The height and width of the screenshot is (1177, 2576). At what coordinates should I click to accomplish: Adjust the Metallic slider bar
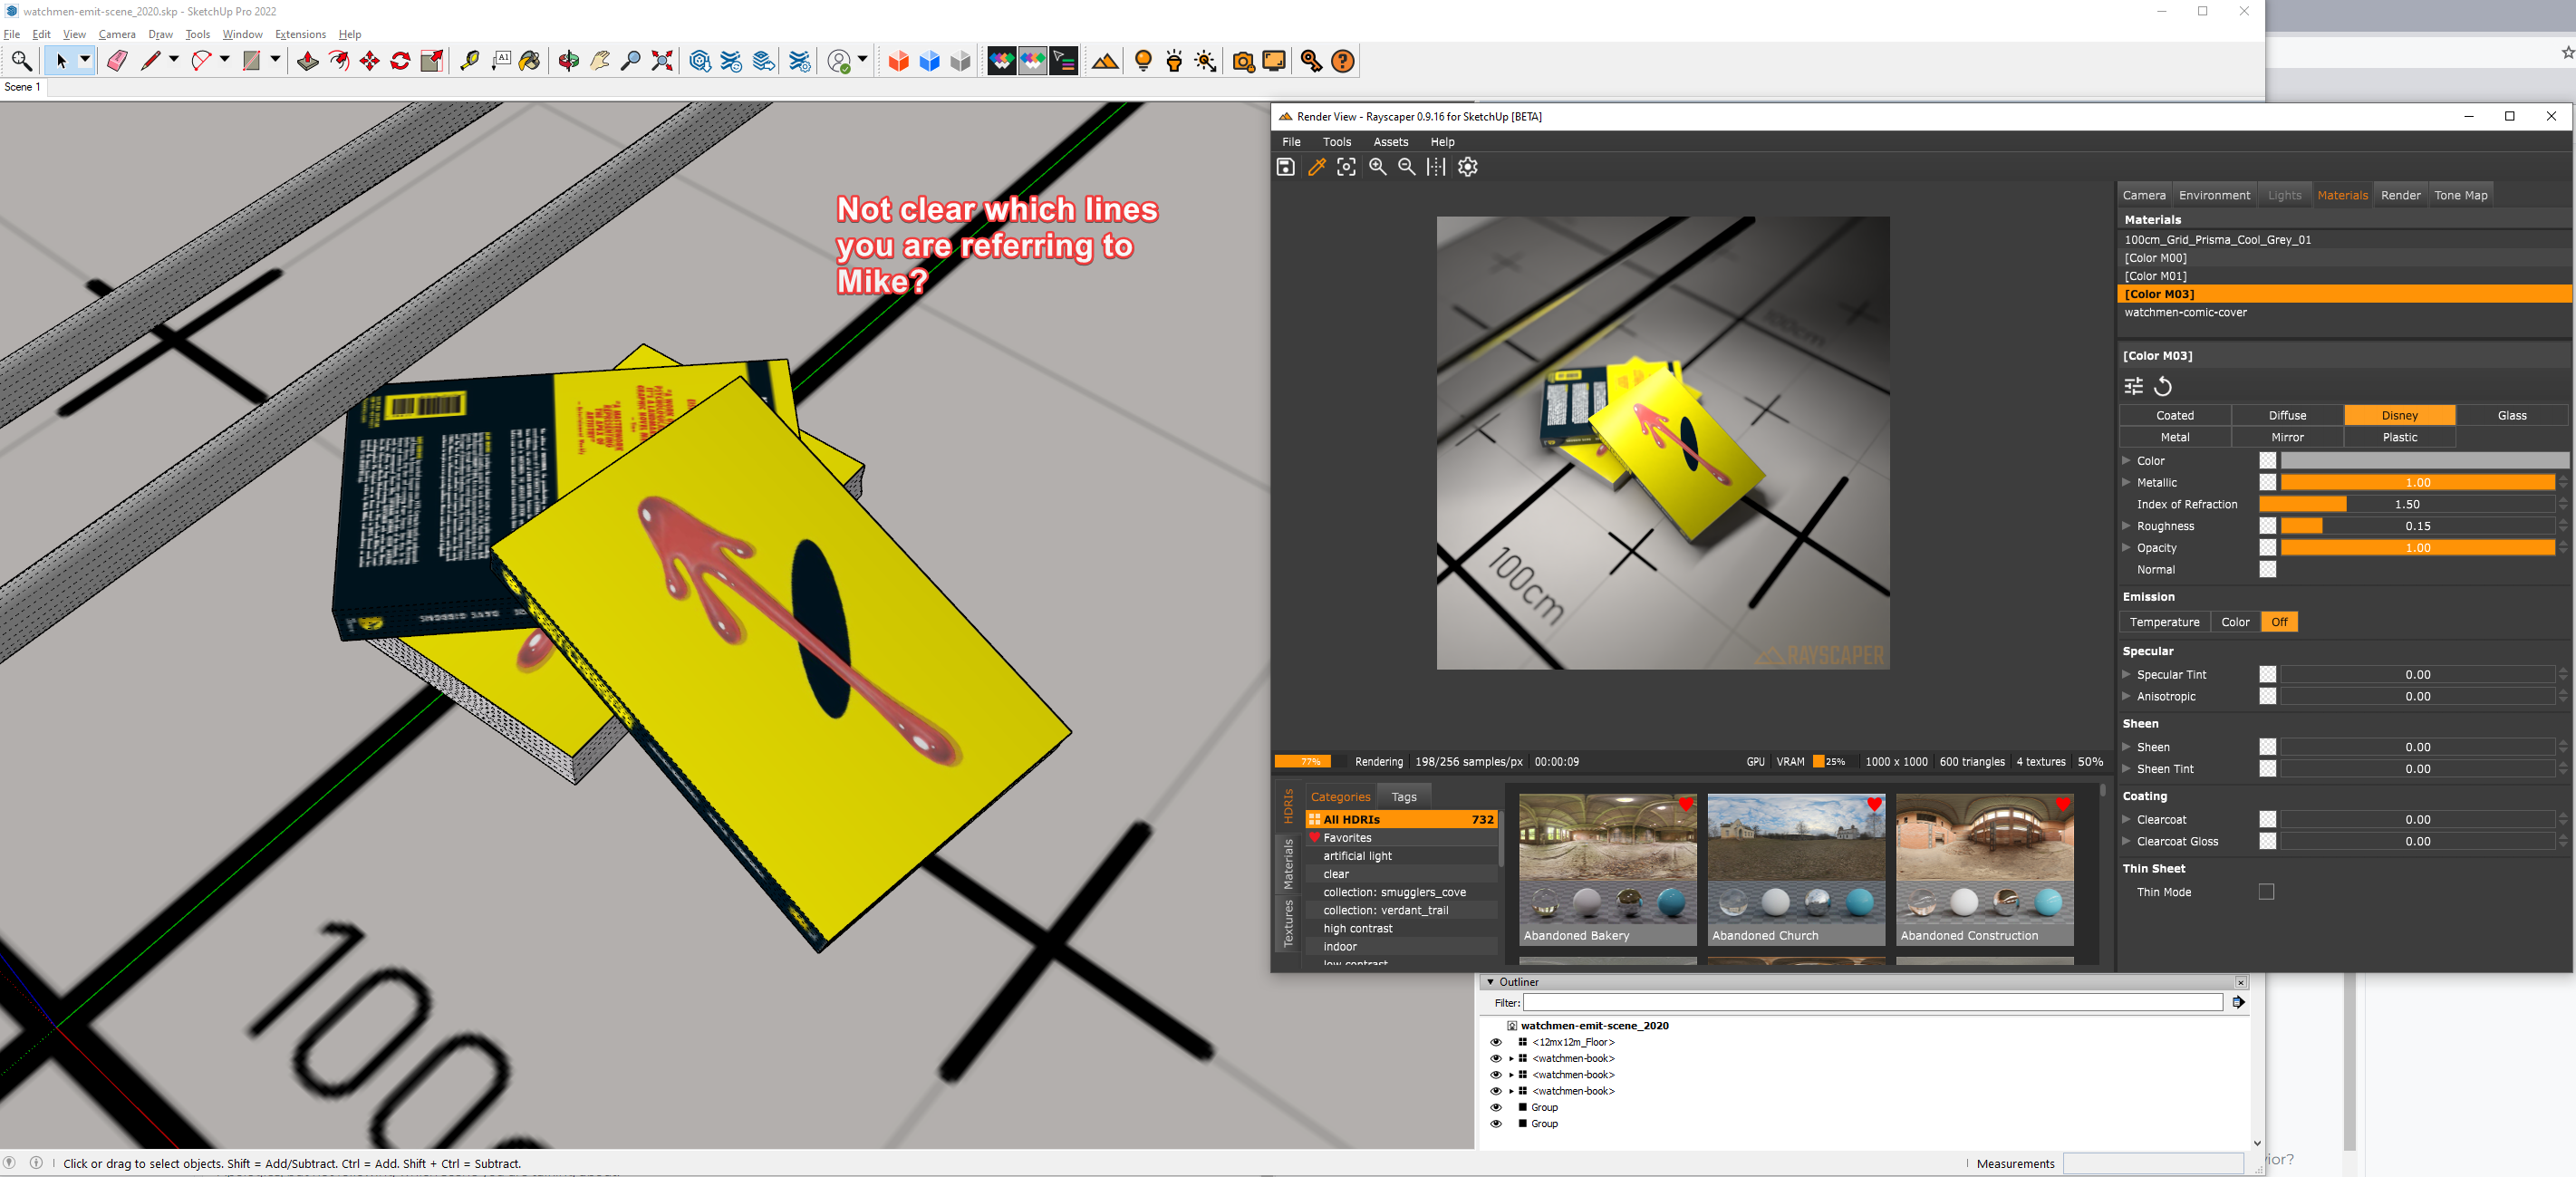[x=2417, y=482]
